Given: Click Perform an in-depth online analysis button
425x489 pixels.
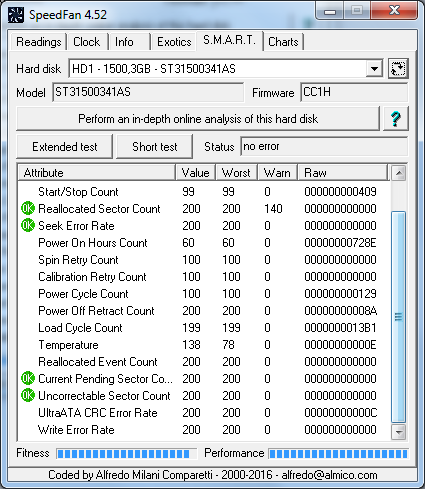Looking at the screenshot, I should (x=198, y=119).
